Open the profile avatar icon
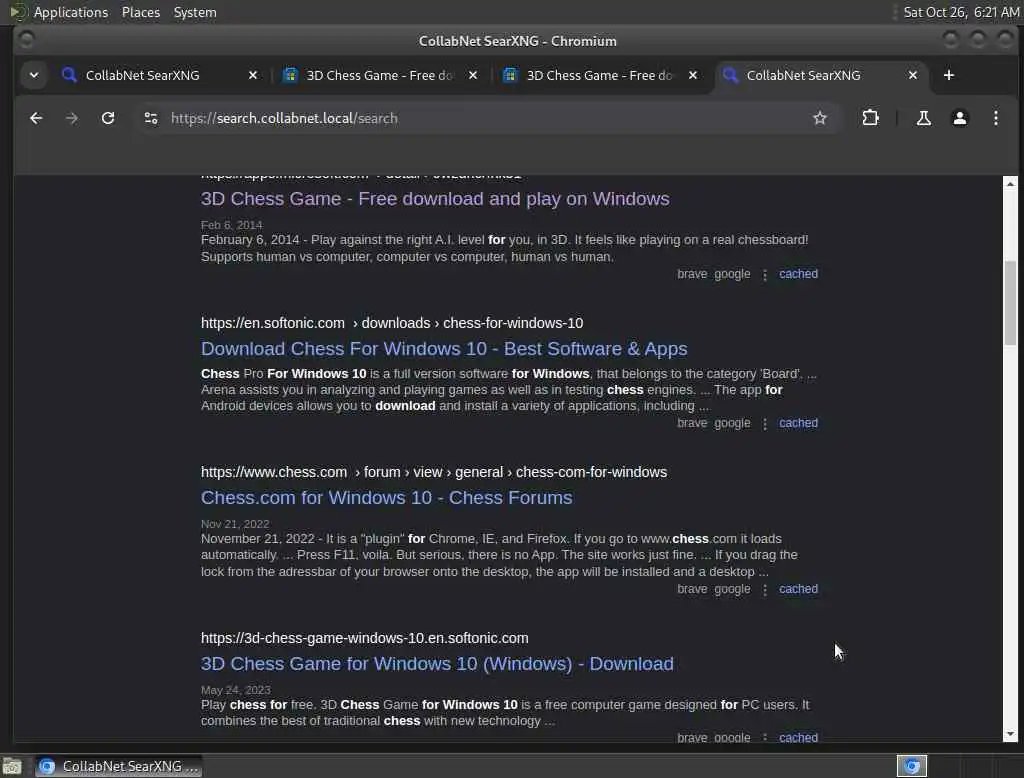Viewport: 1024px width, 778px height. tap(959, 118)
